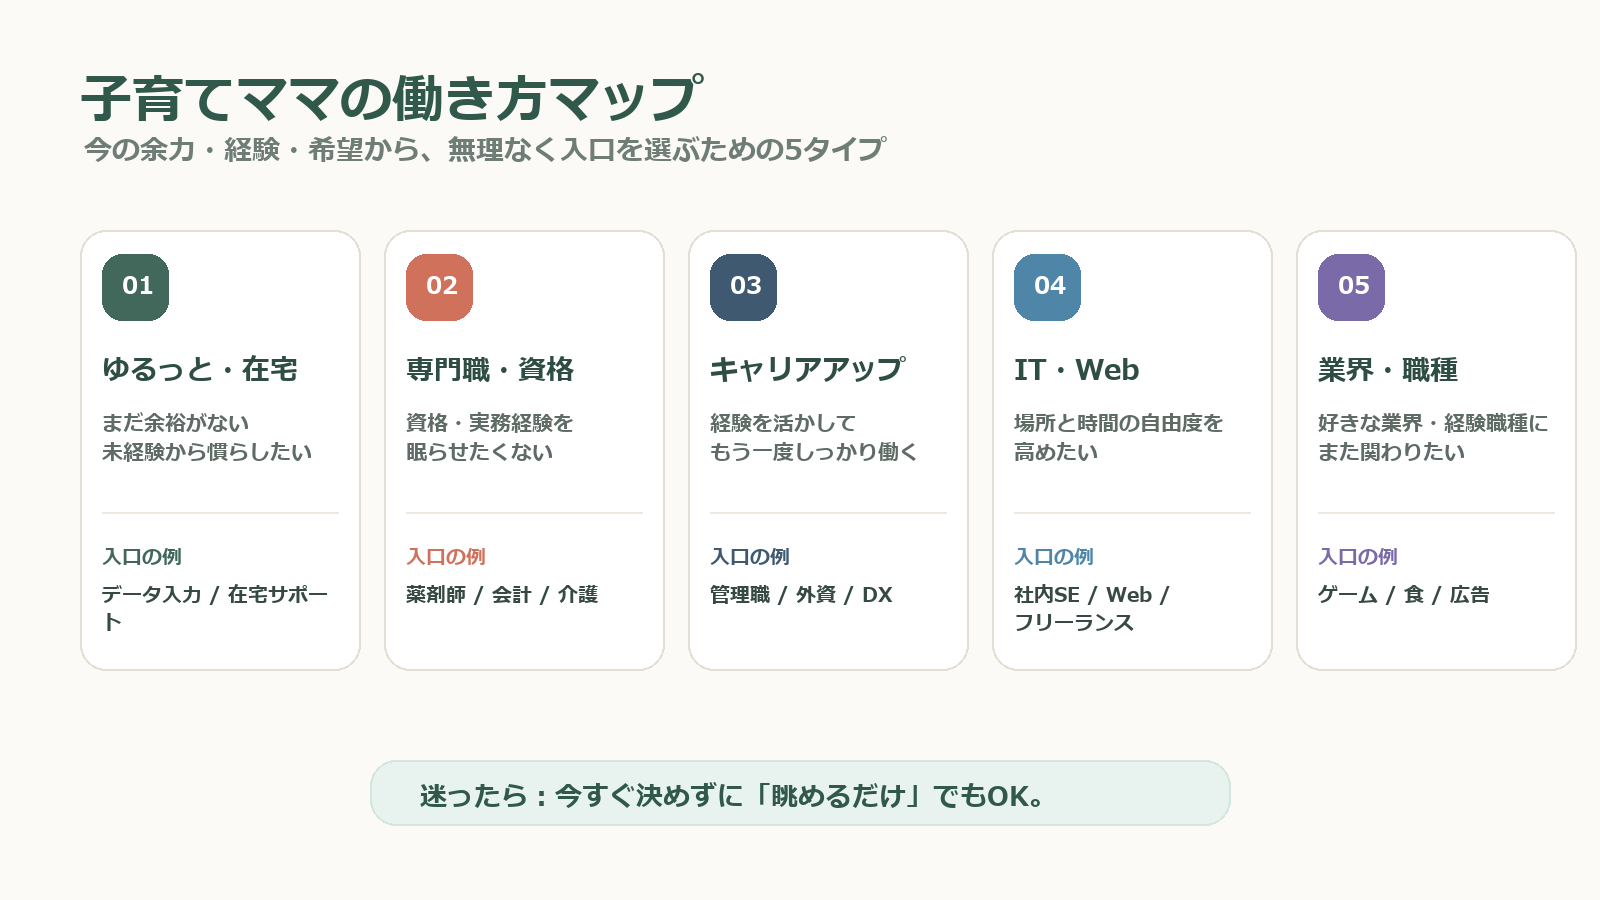The width and height of the screenshot is (1600, 900).
Task: Click the orange 02 number badge
Action: click(x=439, y=287)
